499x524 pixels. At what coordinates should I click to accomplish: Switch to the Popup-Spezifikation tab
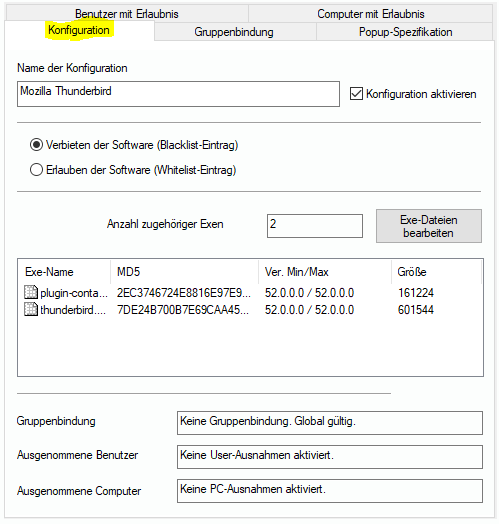coord(405,32)
